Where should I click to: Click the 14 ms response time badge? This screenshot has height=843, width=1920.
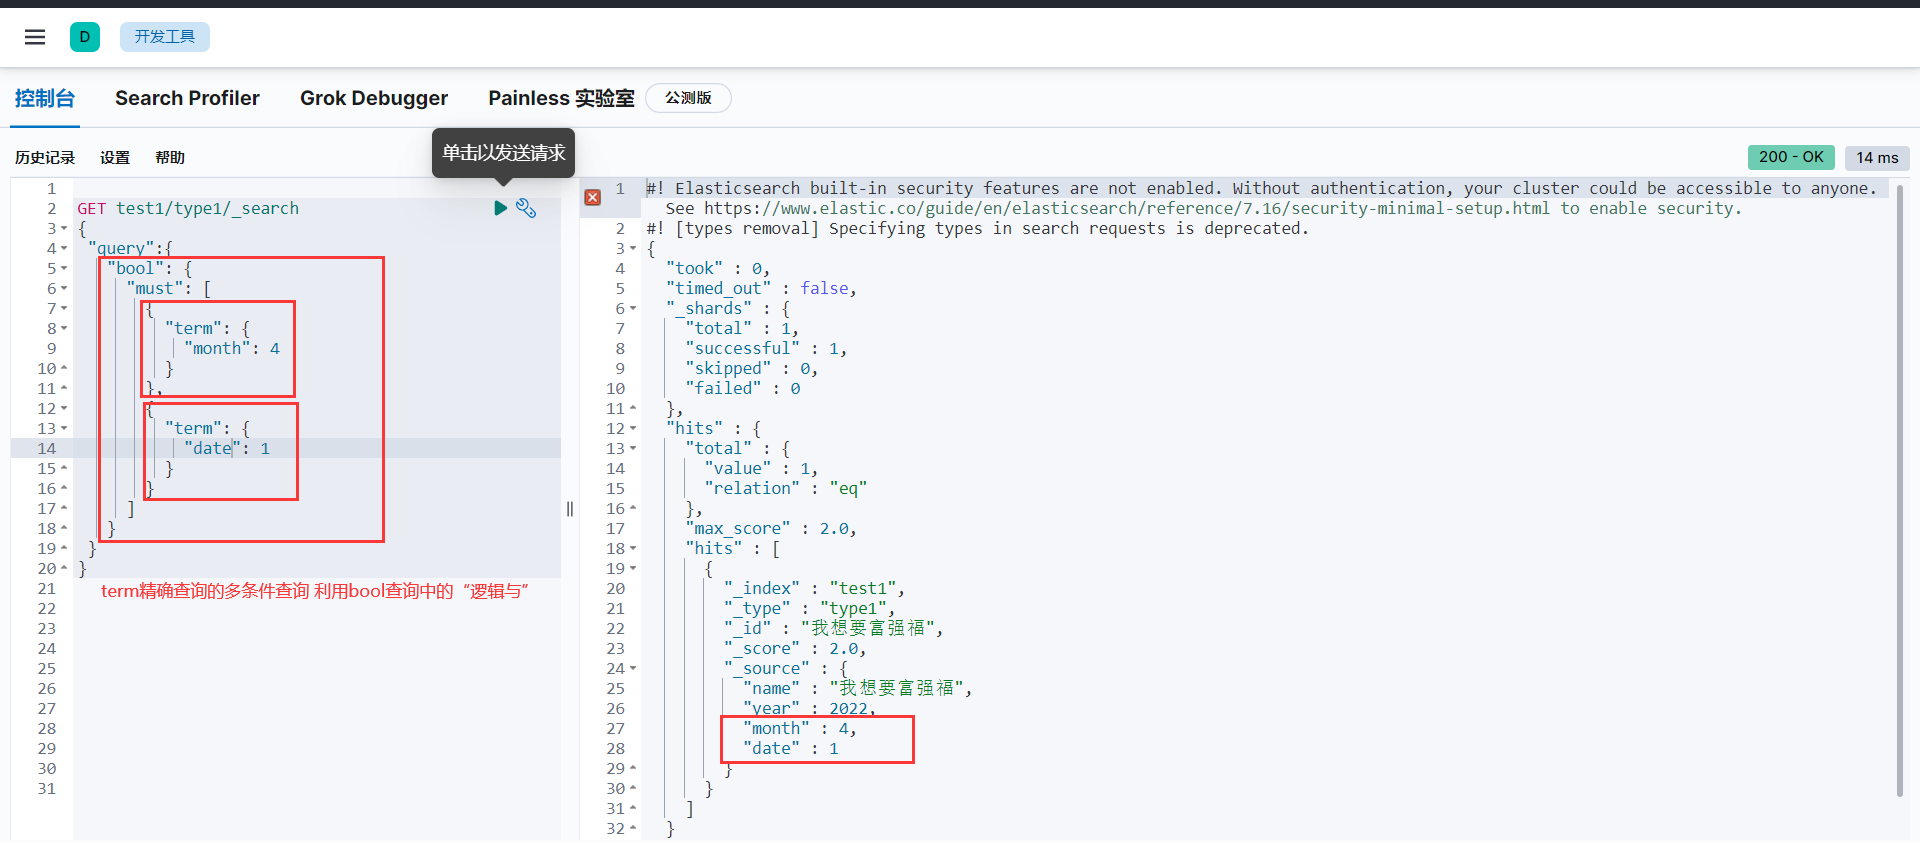coord(1877,157)
